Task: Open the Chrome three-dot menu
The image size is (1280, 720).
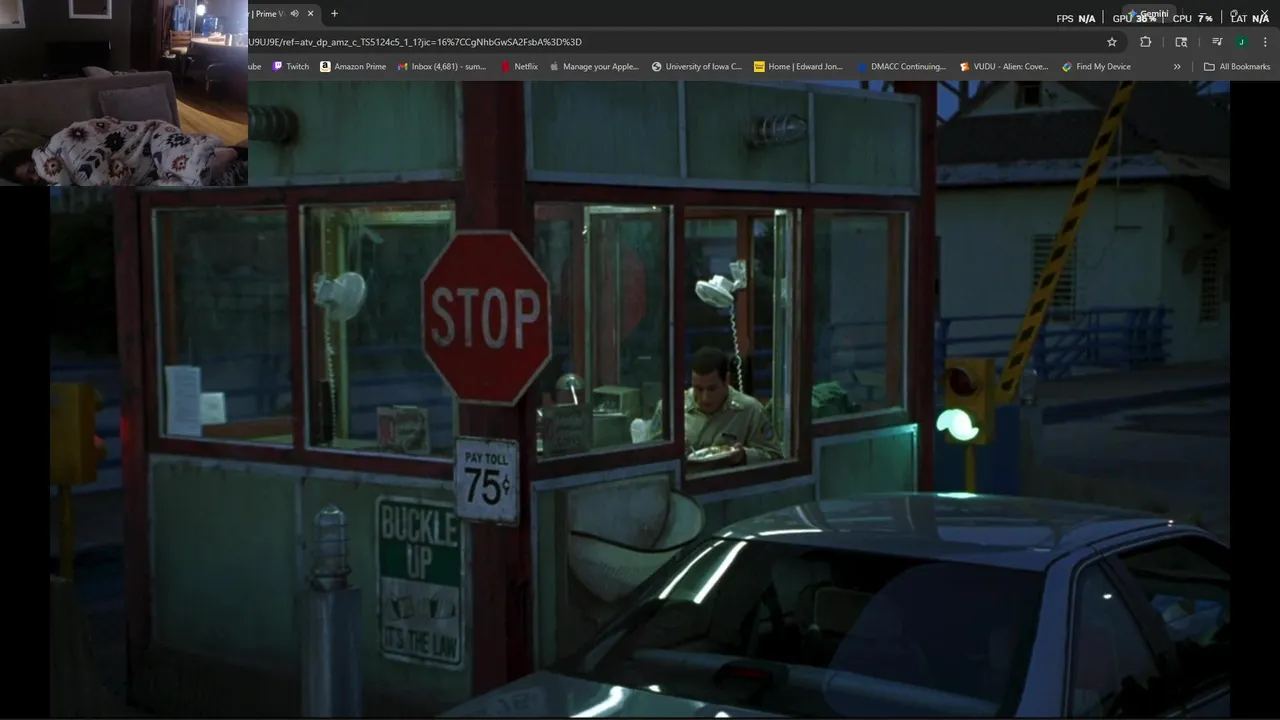Action: pos(1266,42)
